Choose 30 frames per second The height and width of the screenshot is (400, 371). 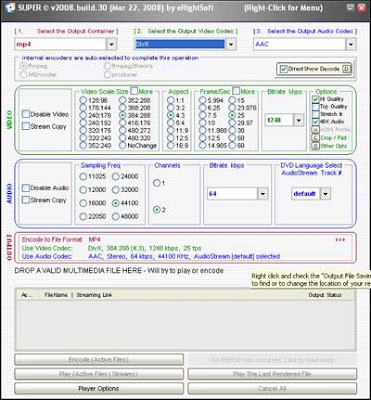pos(232,130)
